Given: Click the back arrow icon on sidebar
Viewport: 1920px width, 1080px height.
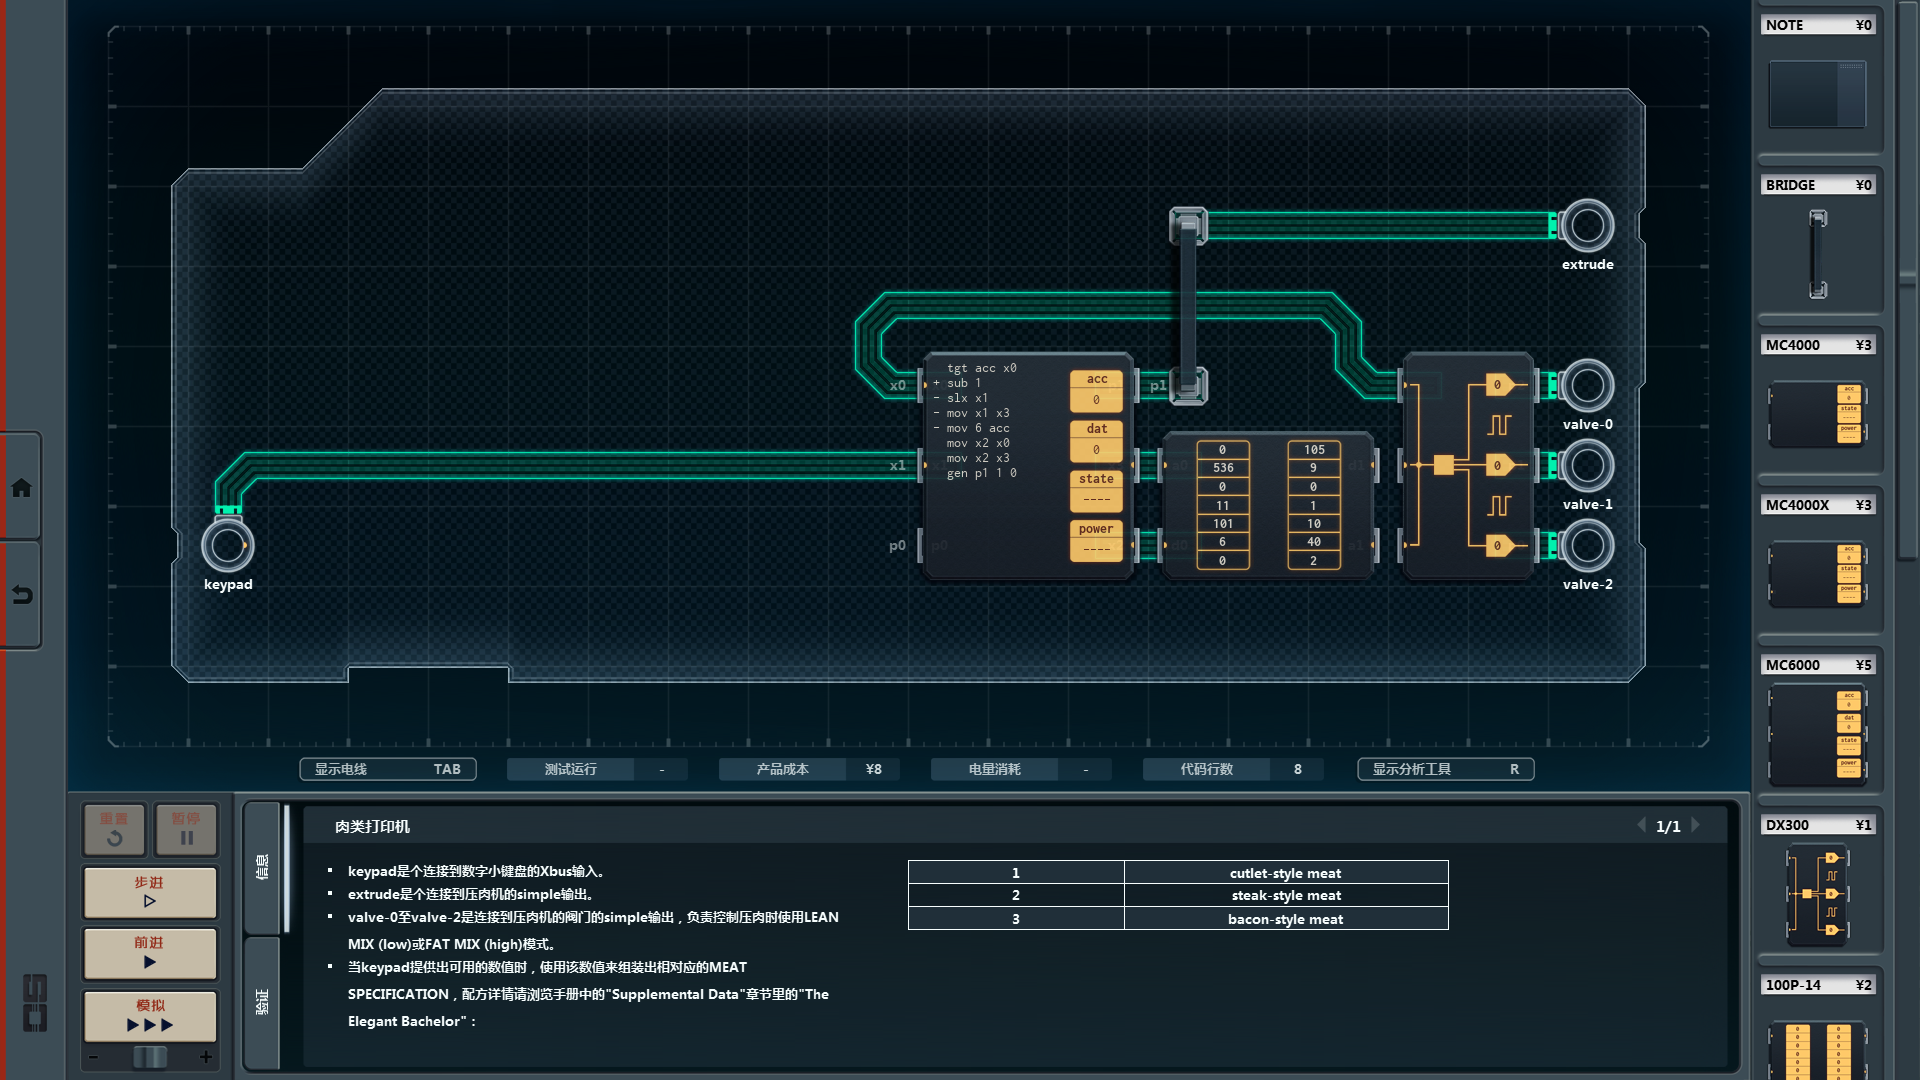Looking at the screenshot, I should [21, 595].
